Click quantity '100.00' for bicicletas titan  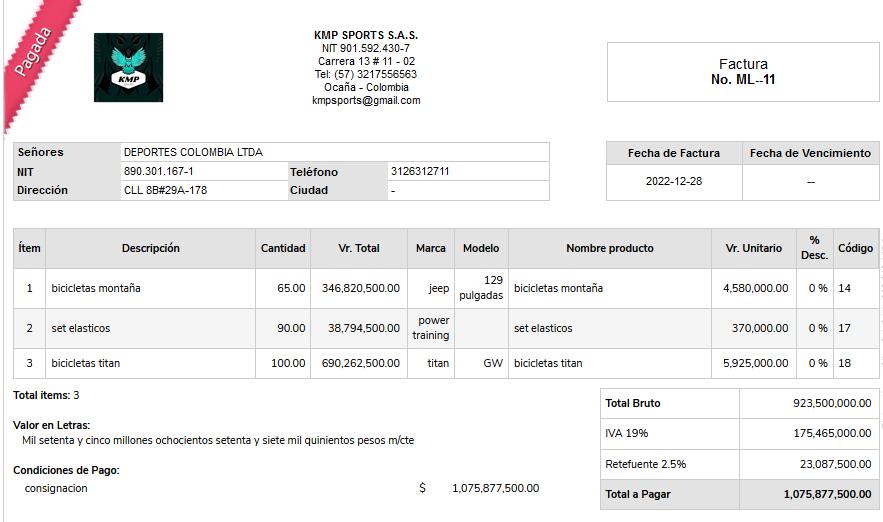(x=288, y=363)
